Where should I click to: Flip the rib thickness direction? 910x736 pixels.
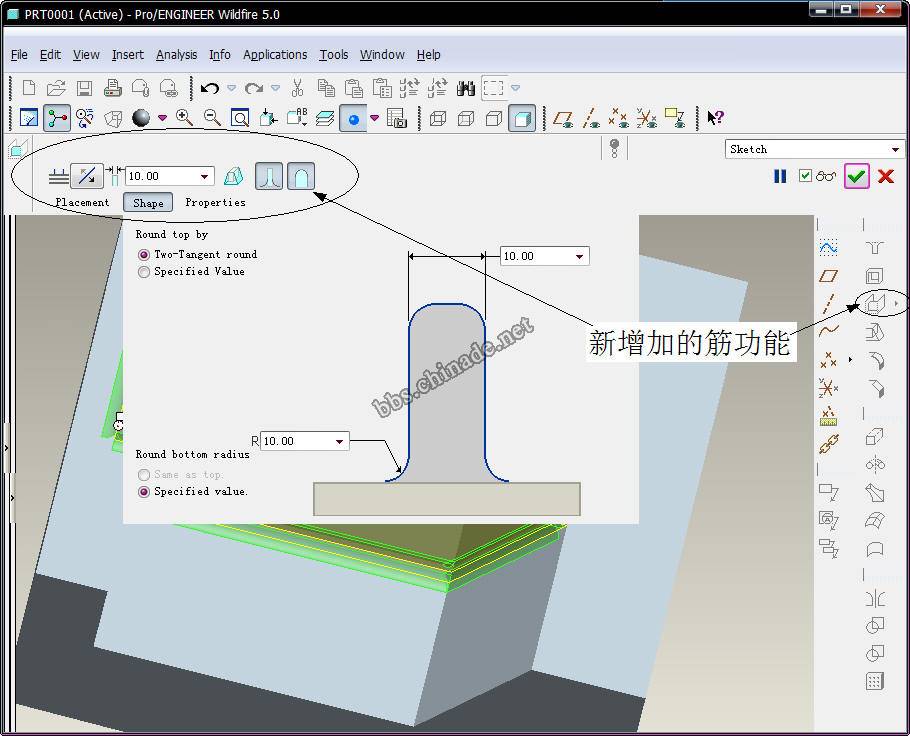86,175
